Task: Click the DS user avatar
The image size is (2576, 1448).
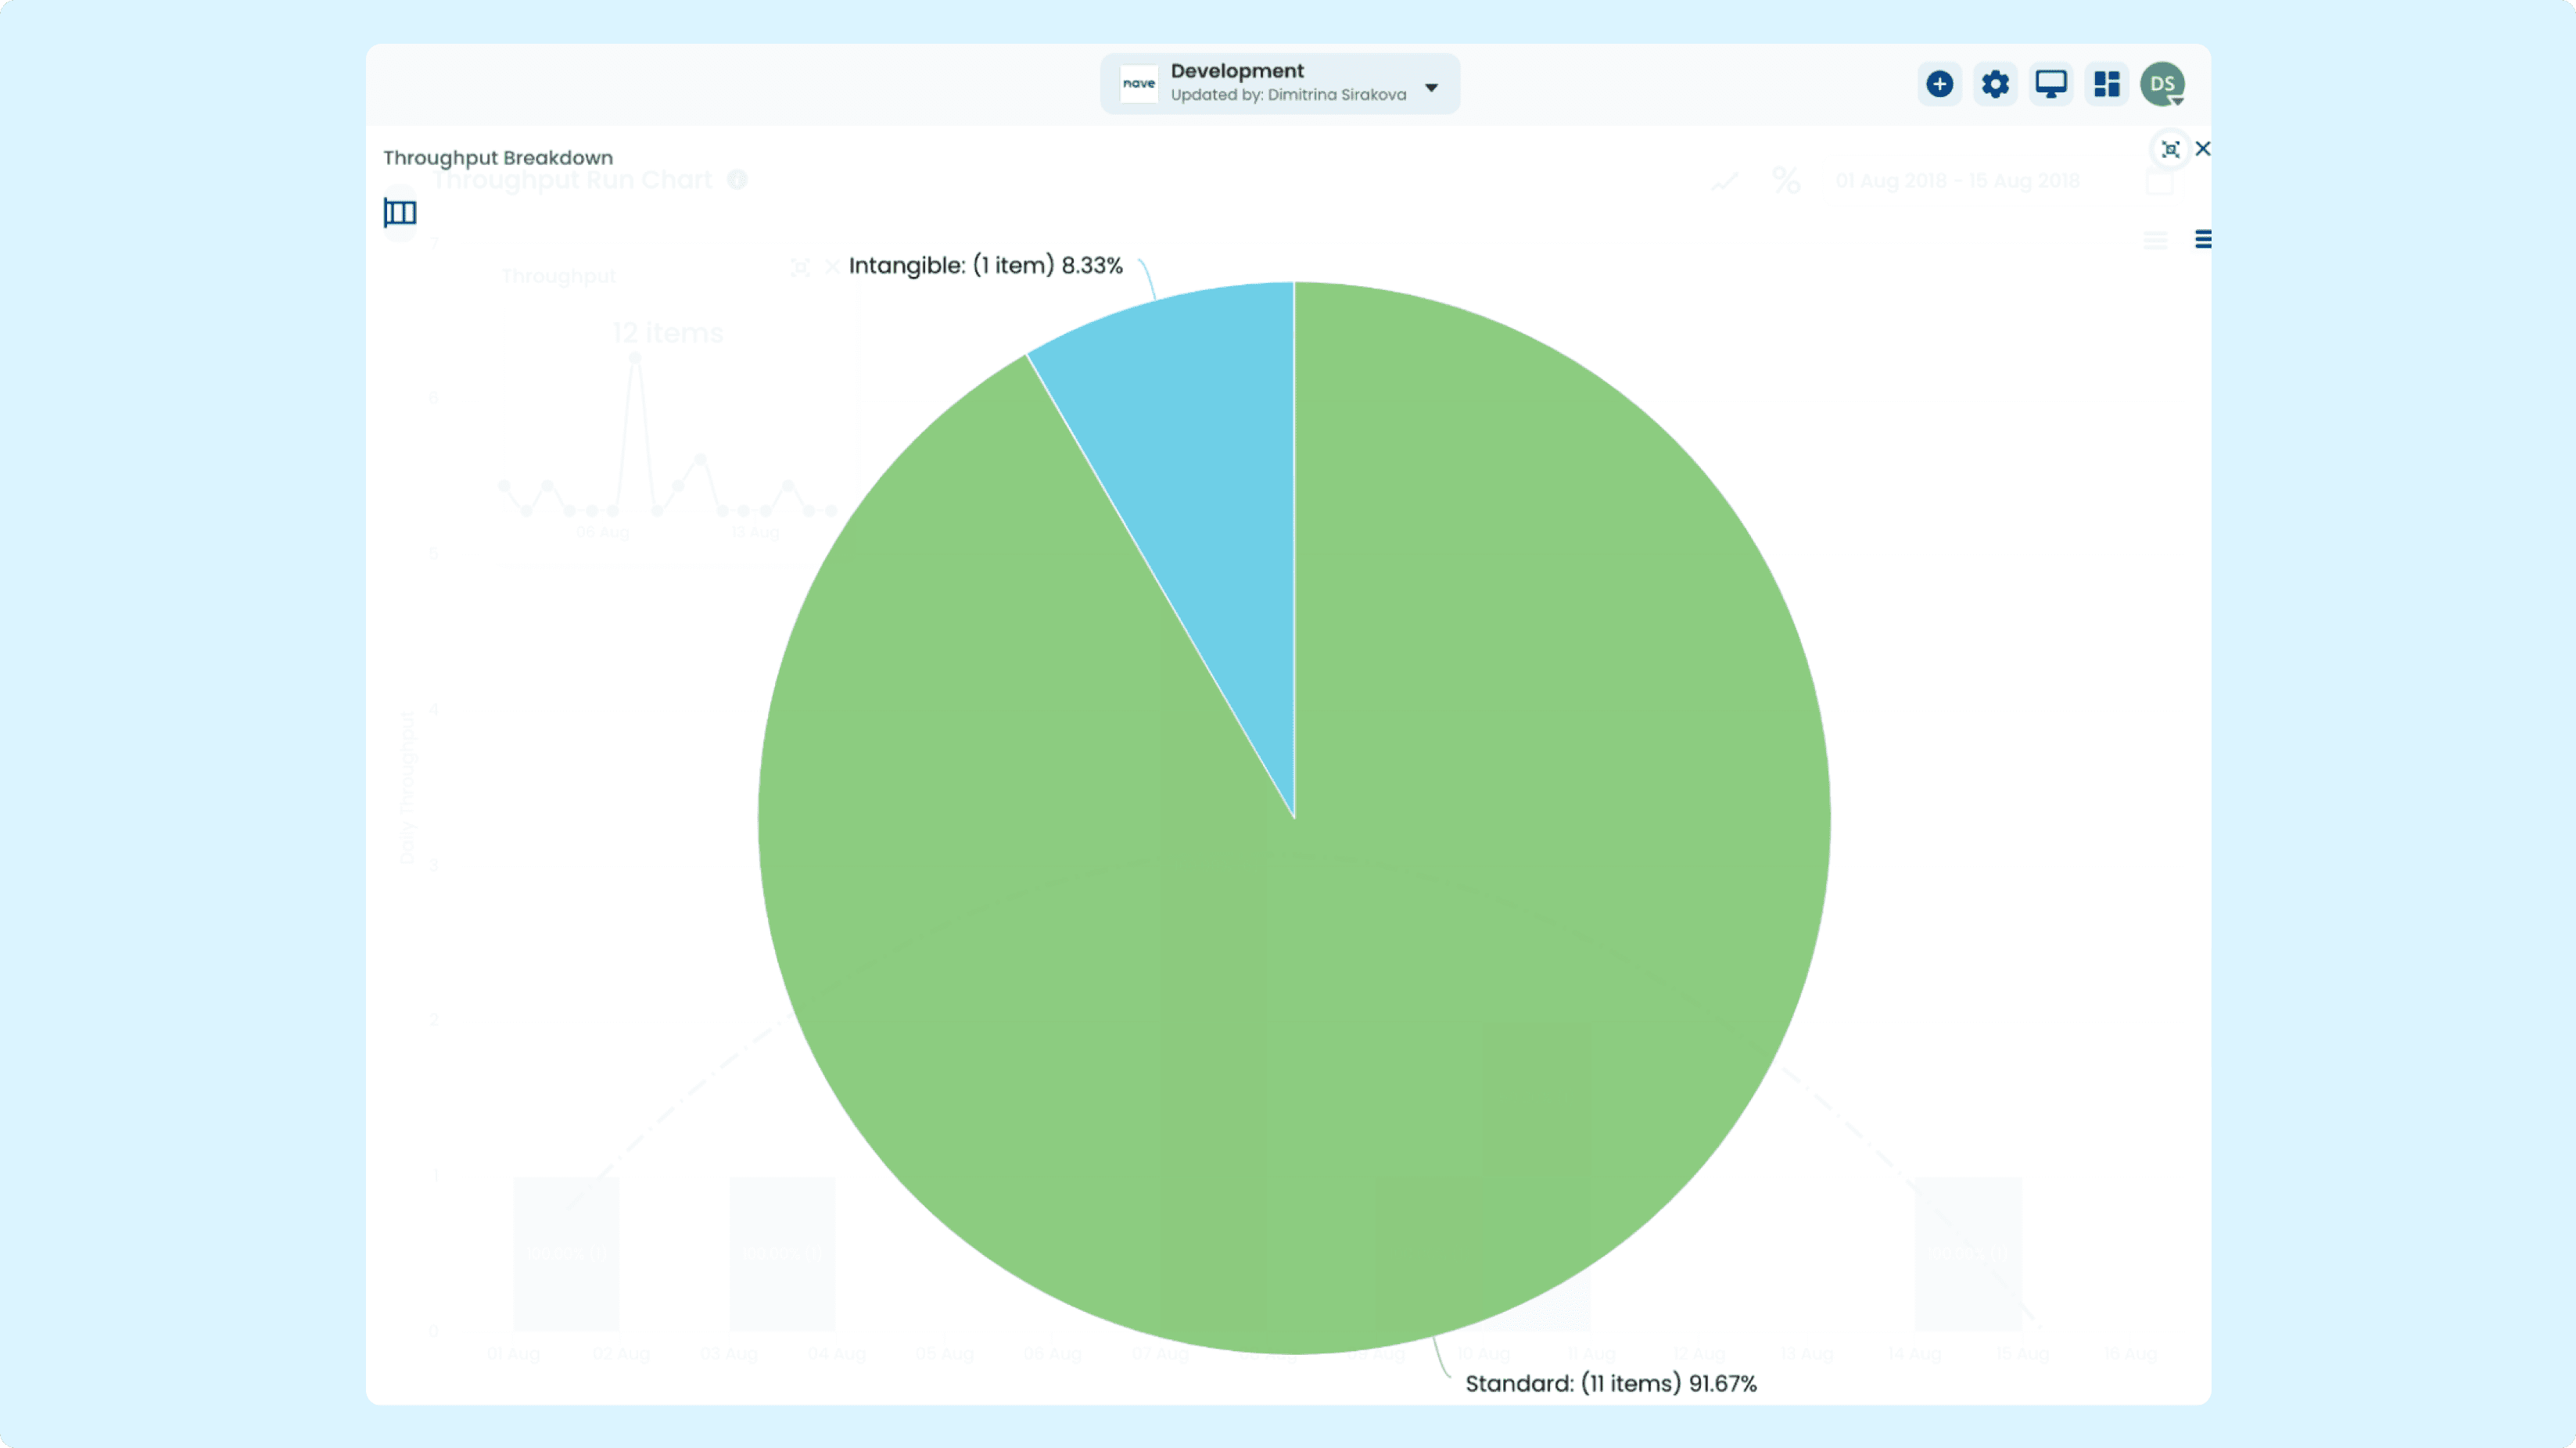Action: pyautogui.click(x=2162, y=84)
